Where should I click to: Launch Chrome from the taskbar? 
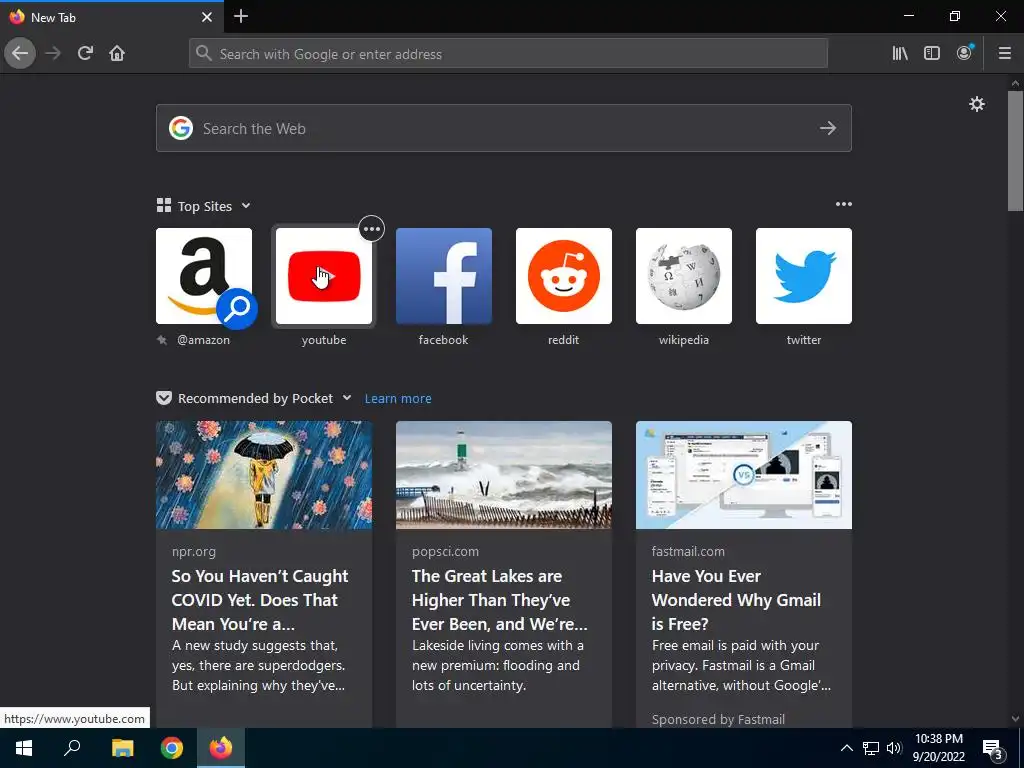(x=172, y=748)
